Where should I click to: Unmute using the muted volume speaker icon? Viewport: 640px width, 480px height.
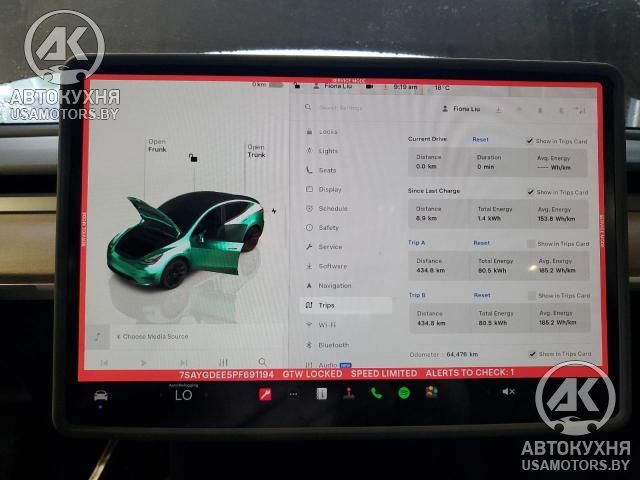tap(508, 391)
